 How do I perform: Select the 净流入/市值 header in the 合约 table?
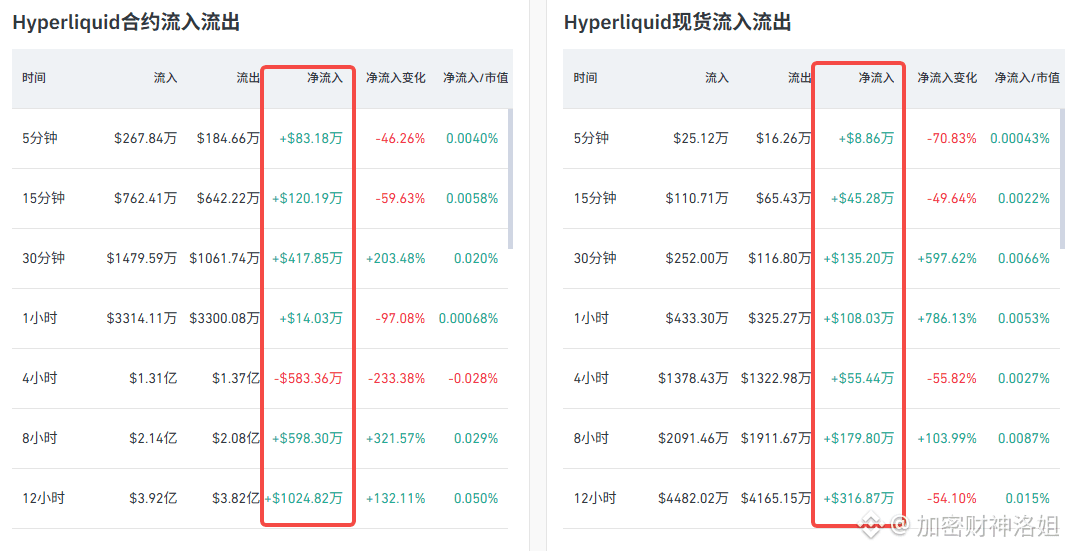(x=476, y=78)
